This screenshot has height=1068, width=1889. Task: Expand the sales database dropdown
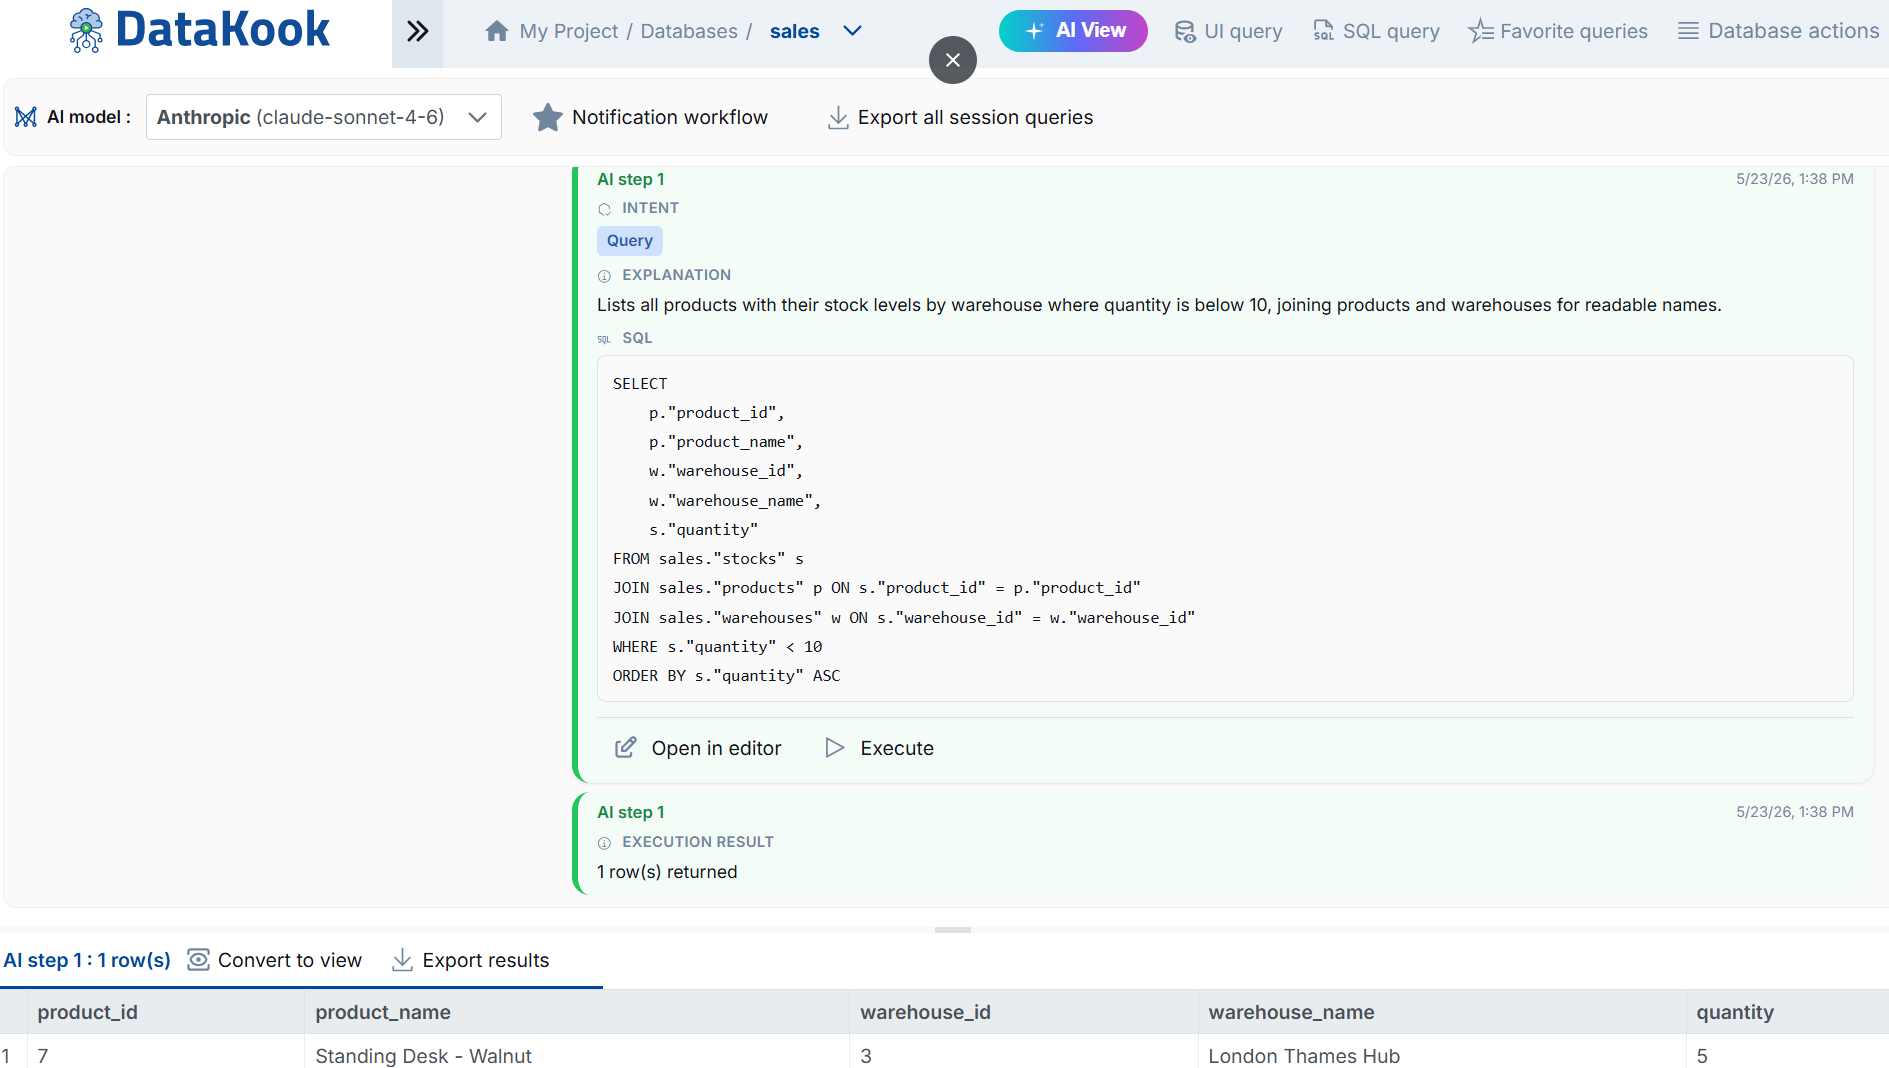coord(852,31)
